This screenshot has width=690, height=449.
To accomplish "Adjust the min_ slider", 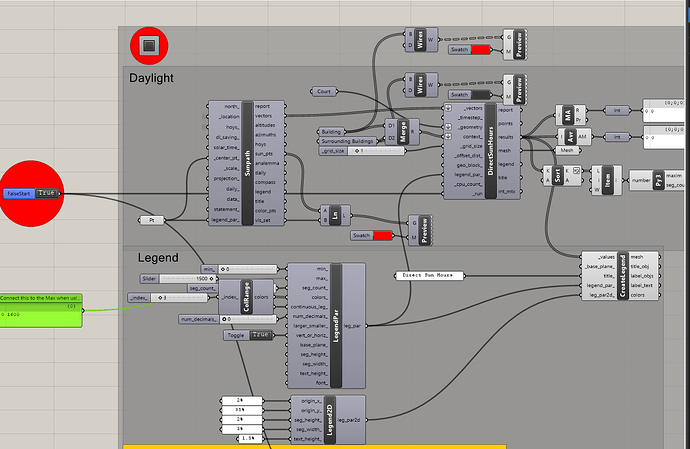I will (x=247, y=269).
